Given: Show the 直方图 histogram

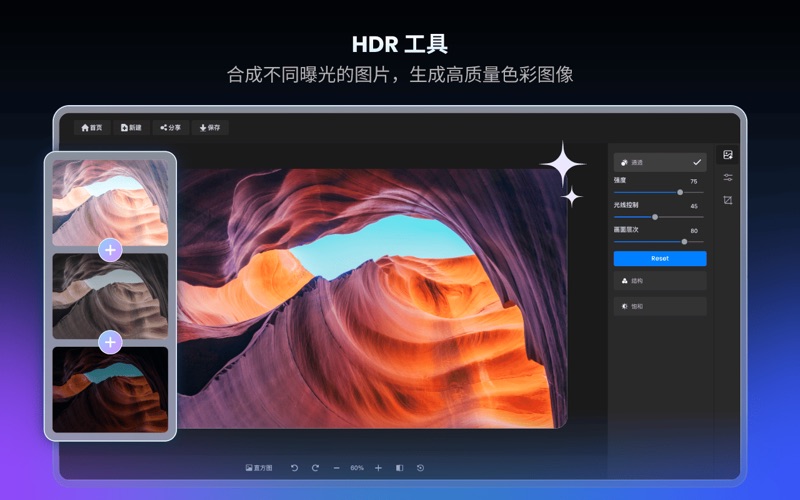Looking at the screenshot, I should tap(259, 468).
